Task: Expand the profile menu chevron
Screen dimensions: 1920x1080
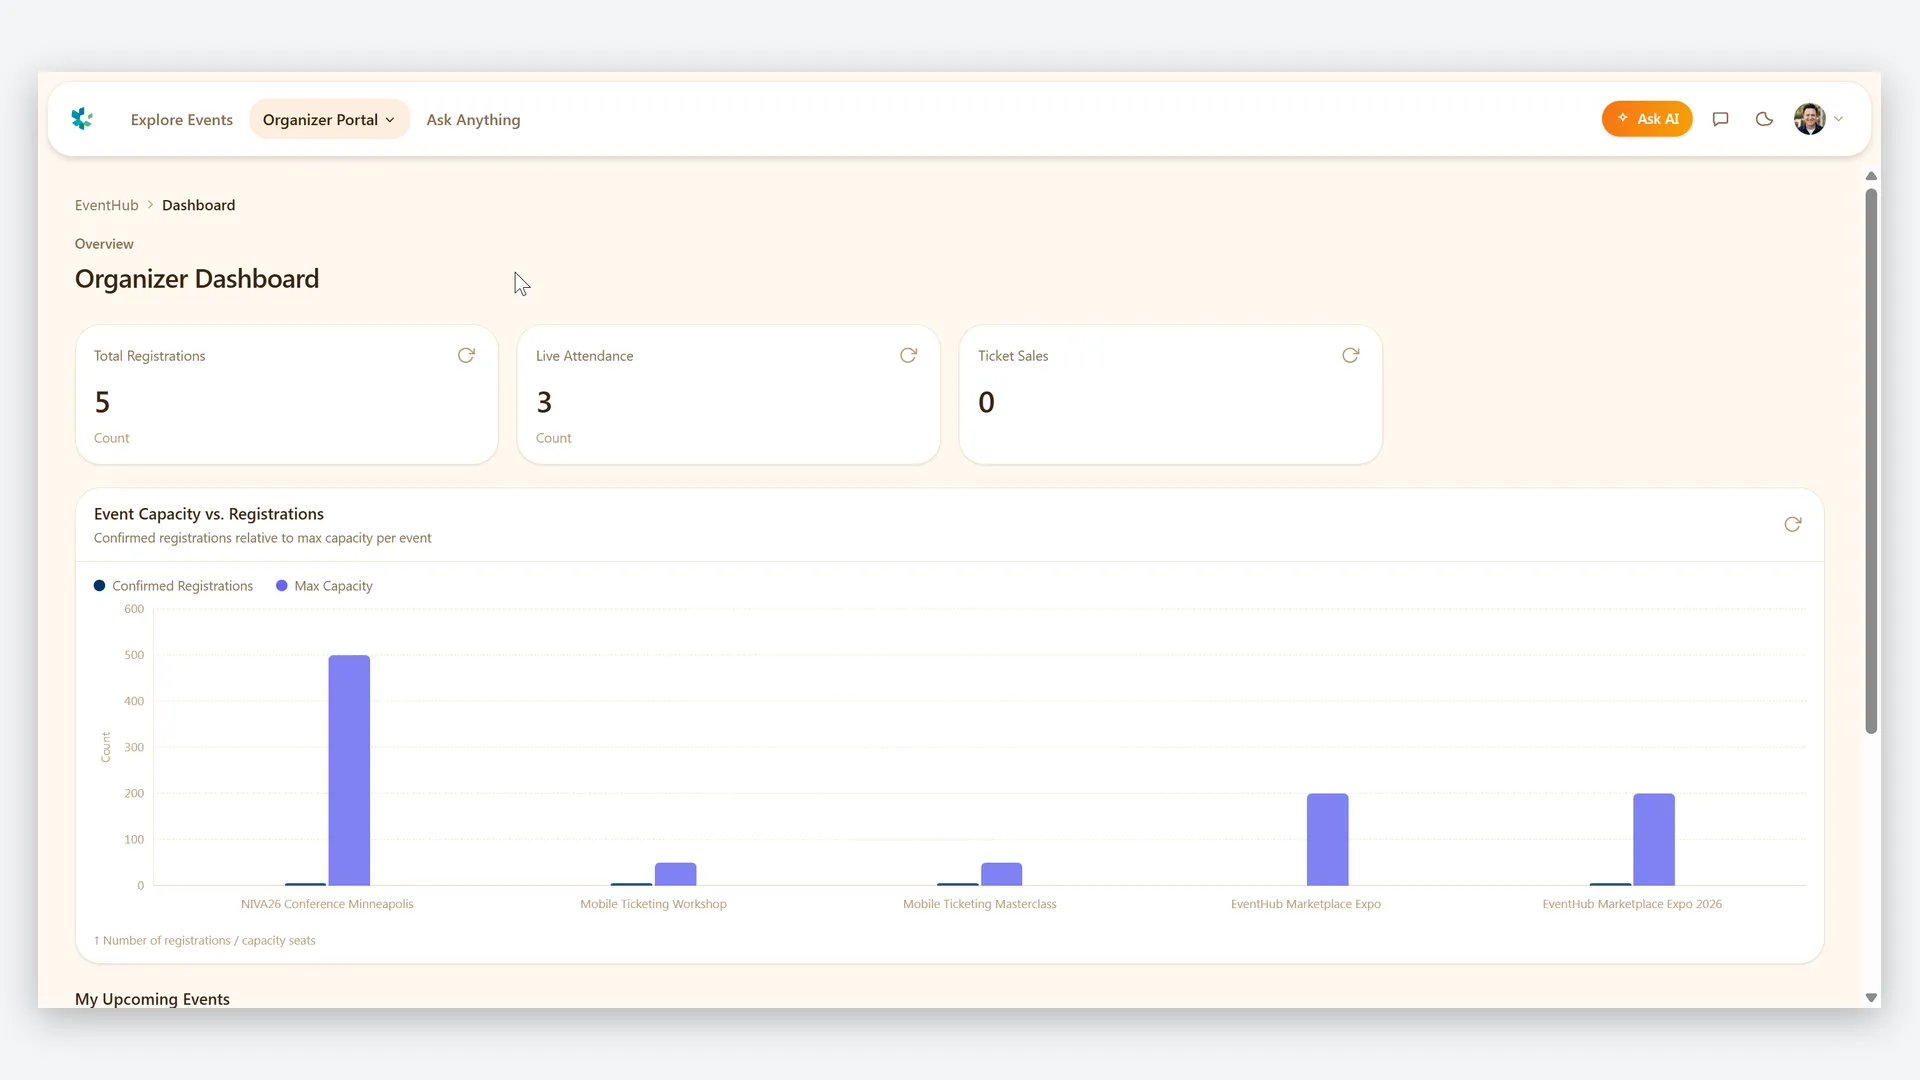Action: 1838,119
